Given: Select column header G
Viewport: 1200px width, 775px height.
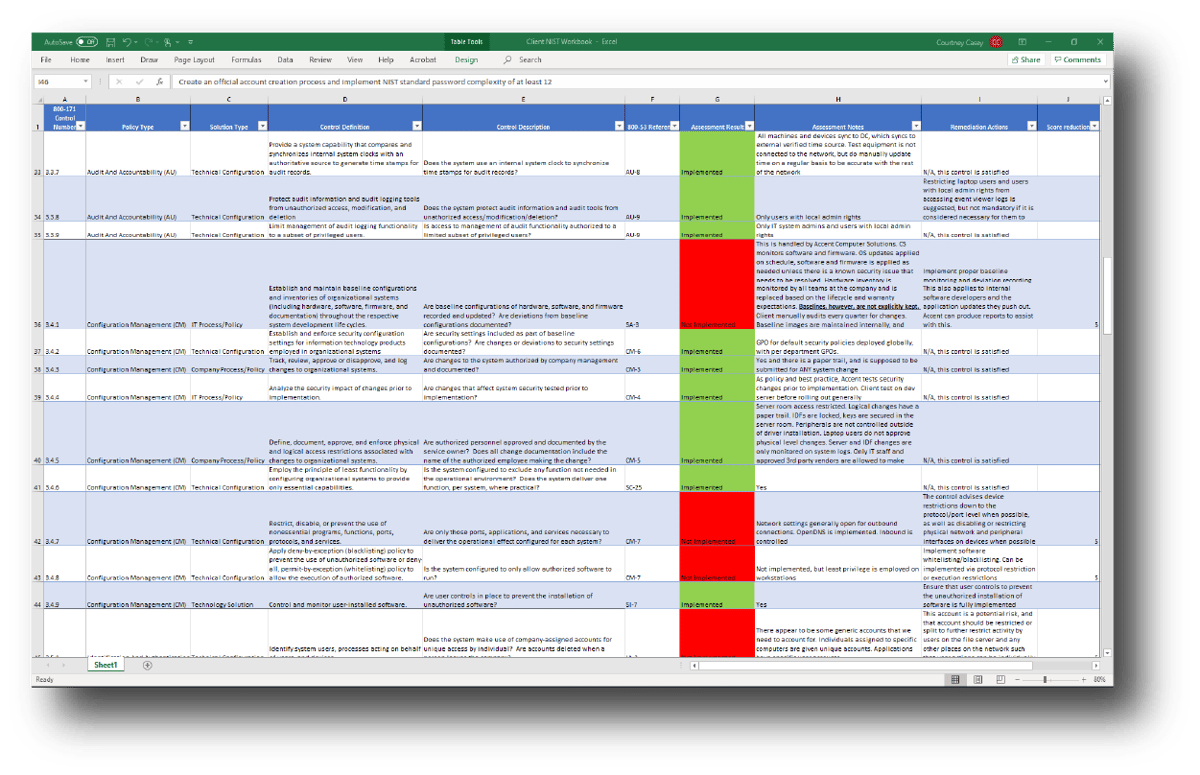Looking at the screenshot, I should tap(716, 100).
